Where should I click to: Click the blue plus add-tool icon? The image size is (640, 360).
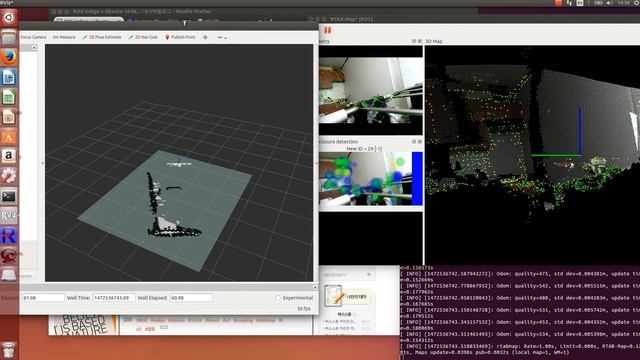205,37
